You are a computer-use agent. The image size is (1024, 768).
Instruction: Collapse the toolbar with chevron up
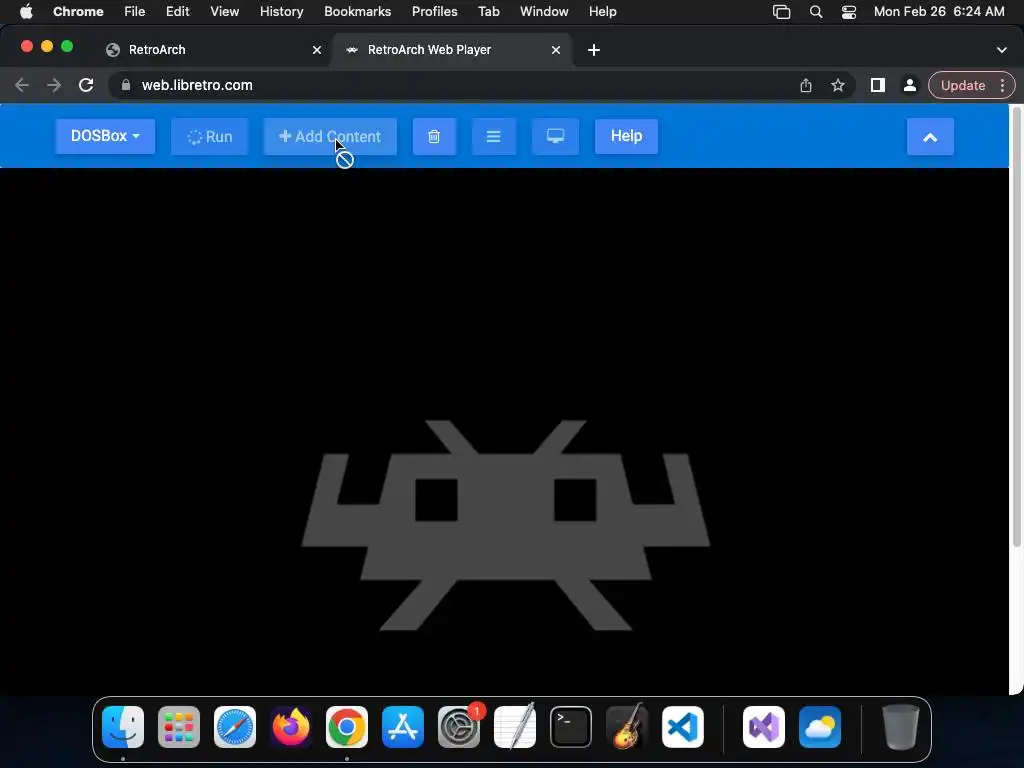pos(930,137)
